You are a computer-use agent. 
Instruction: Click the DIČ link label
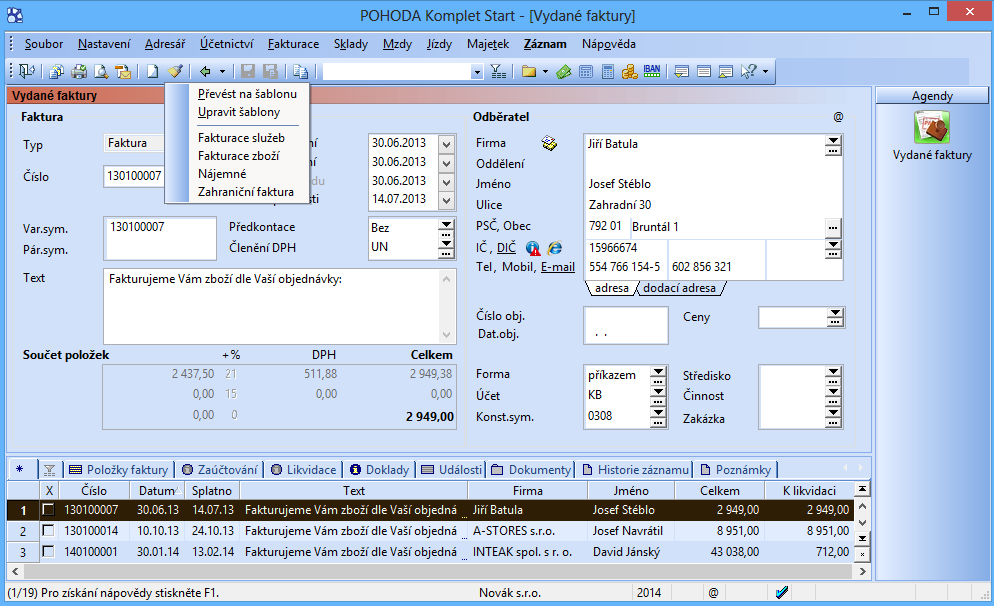[x=506, y=248]
